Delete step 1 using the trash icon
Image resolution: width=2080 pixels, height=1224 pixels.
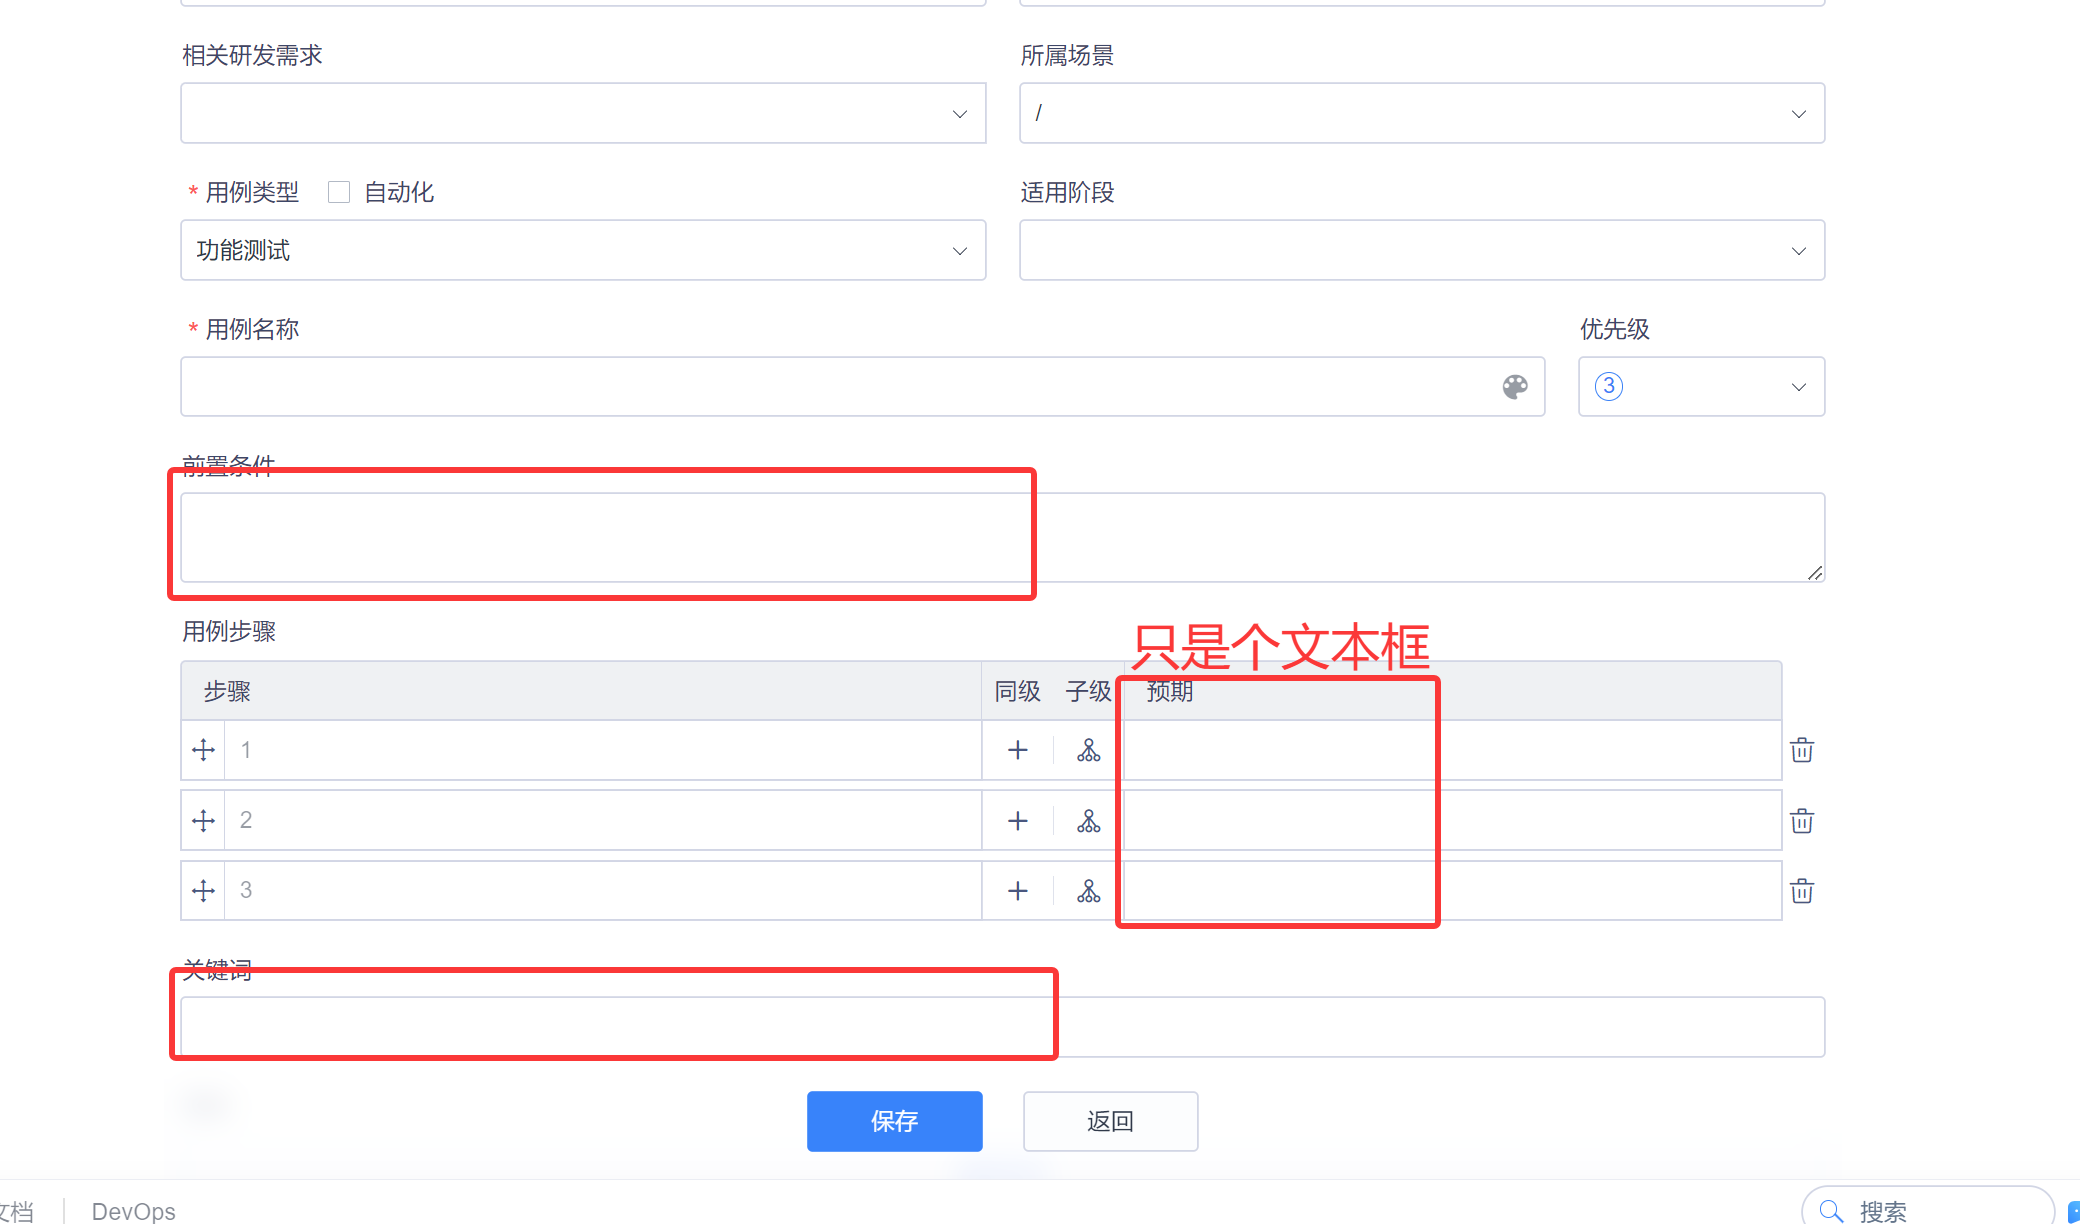point(1801,750)
